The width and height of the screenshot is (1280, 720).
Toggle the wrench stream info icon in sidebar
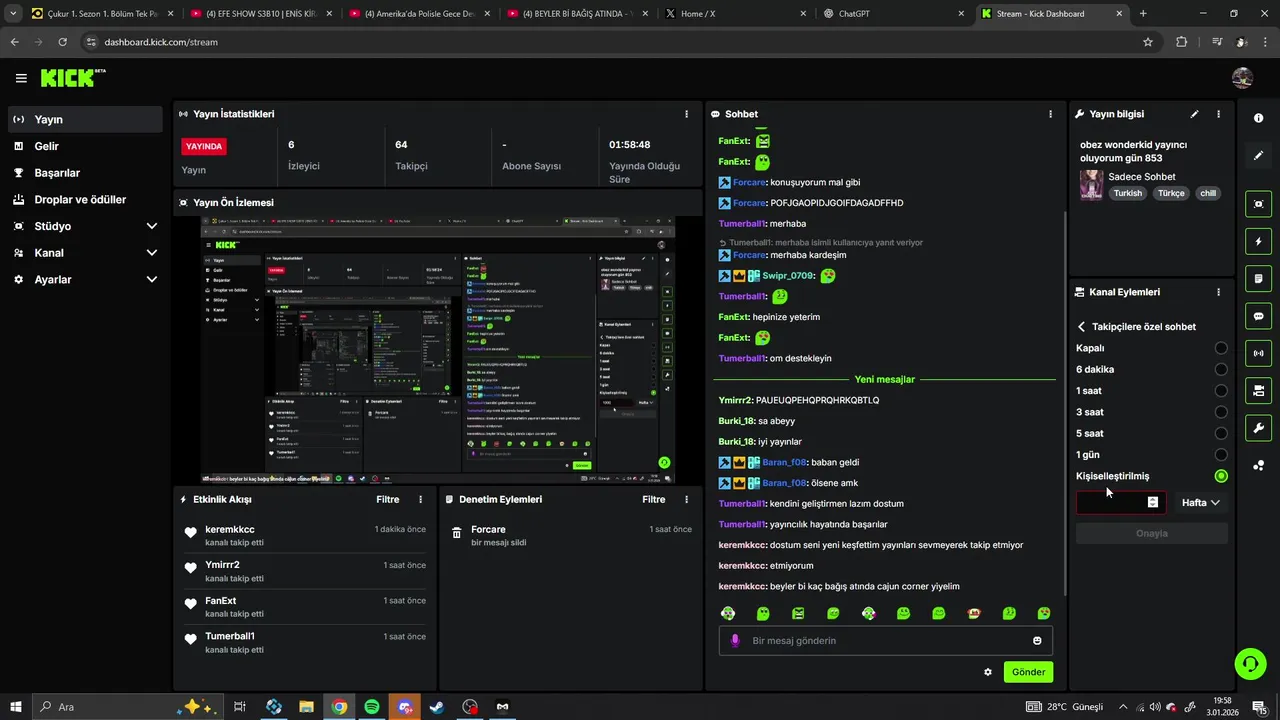click(x=1258, y=428)
